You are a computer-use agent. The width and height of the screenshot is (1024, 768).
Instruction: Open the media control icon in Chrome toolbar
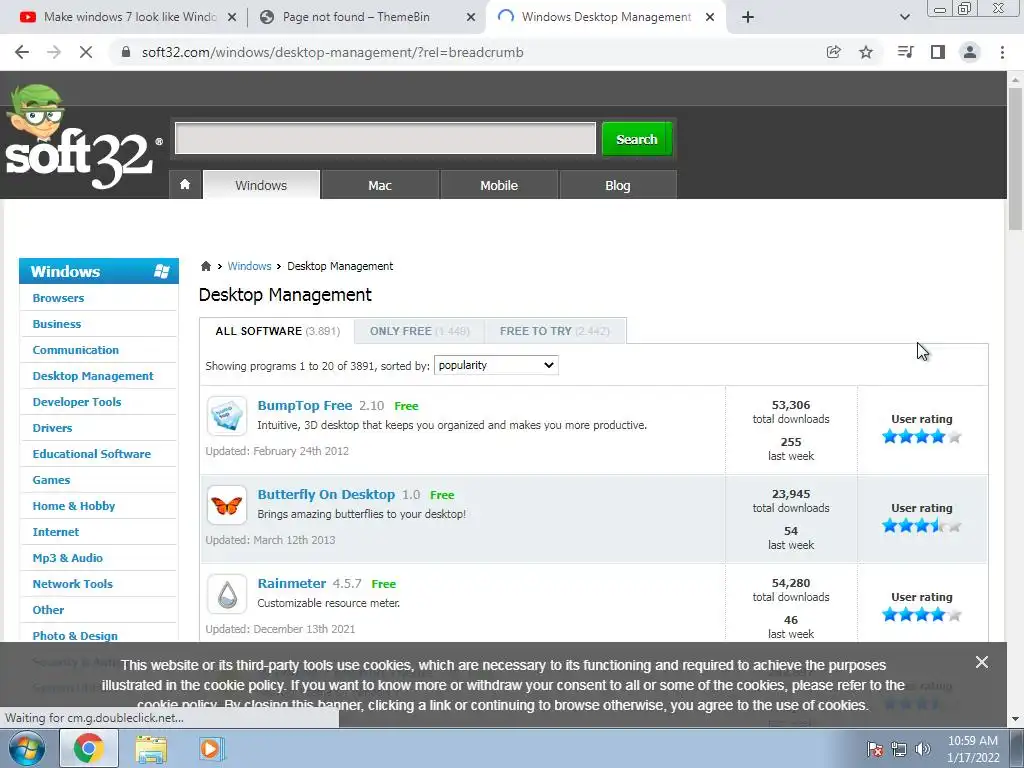coord(905,52)
